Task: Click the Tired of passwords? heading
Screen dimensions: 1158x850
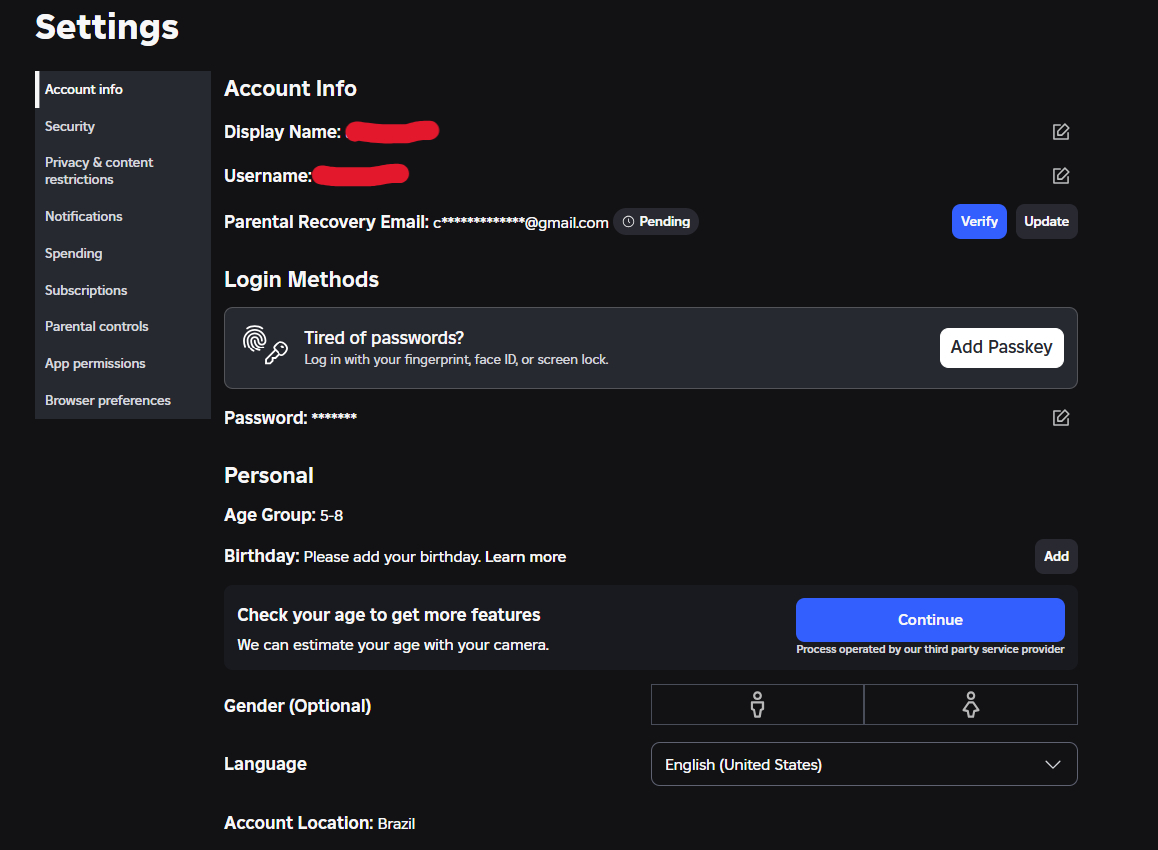Action: [384, 337]
